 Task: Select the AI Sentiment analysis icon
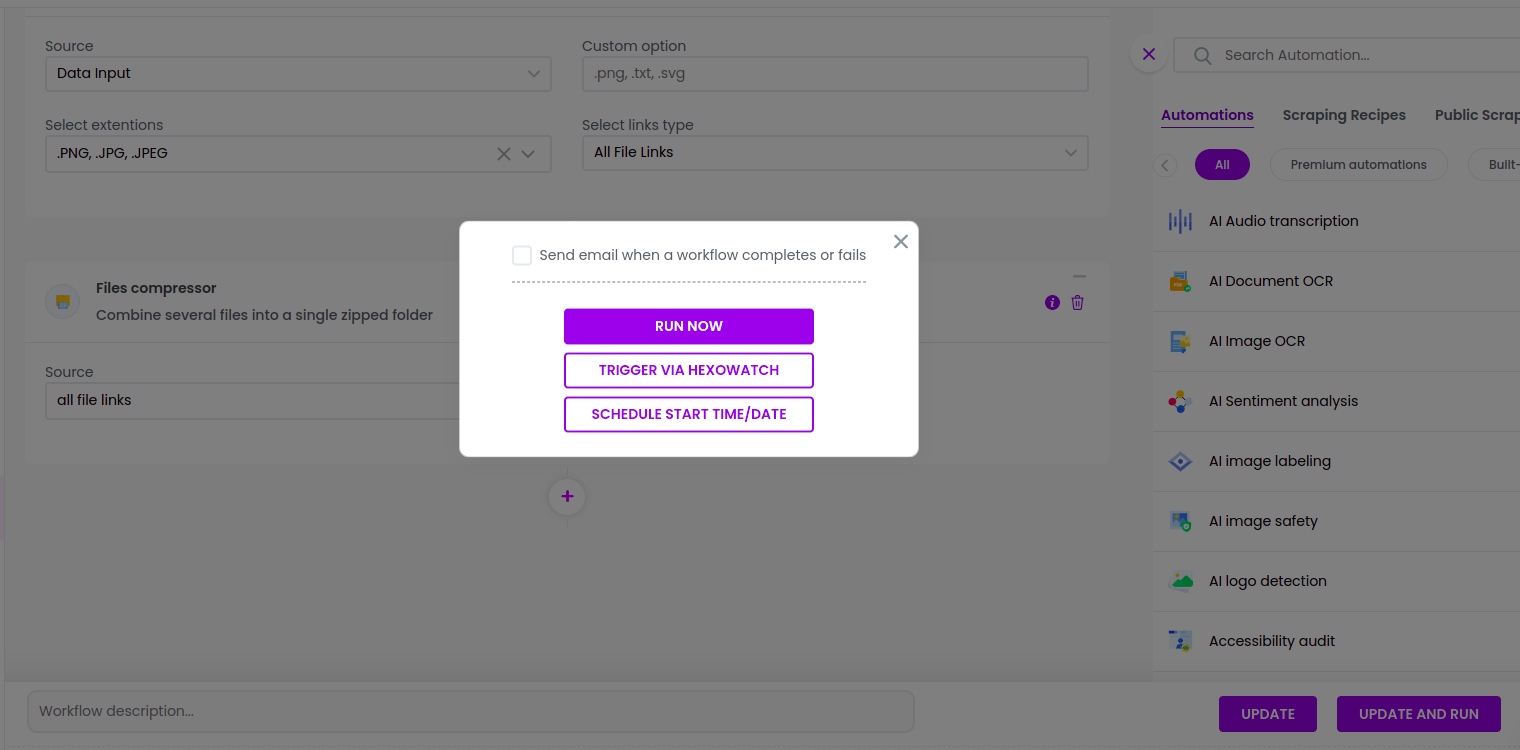pyautogui.click(x=1180, y=401)
